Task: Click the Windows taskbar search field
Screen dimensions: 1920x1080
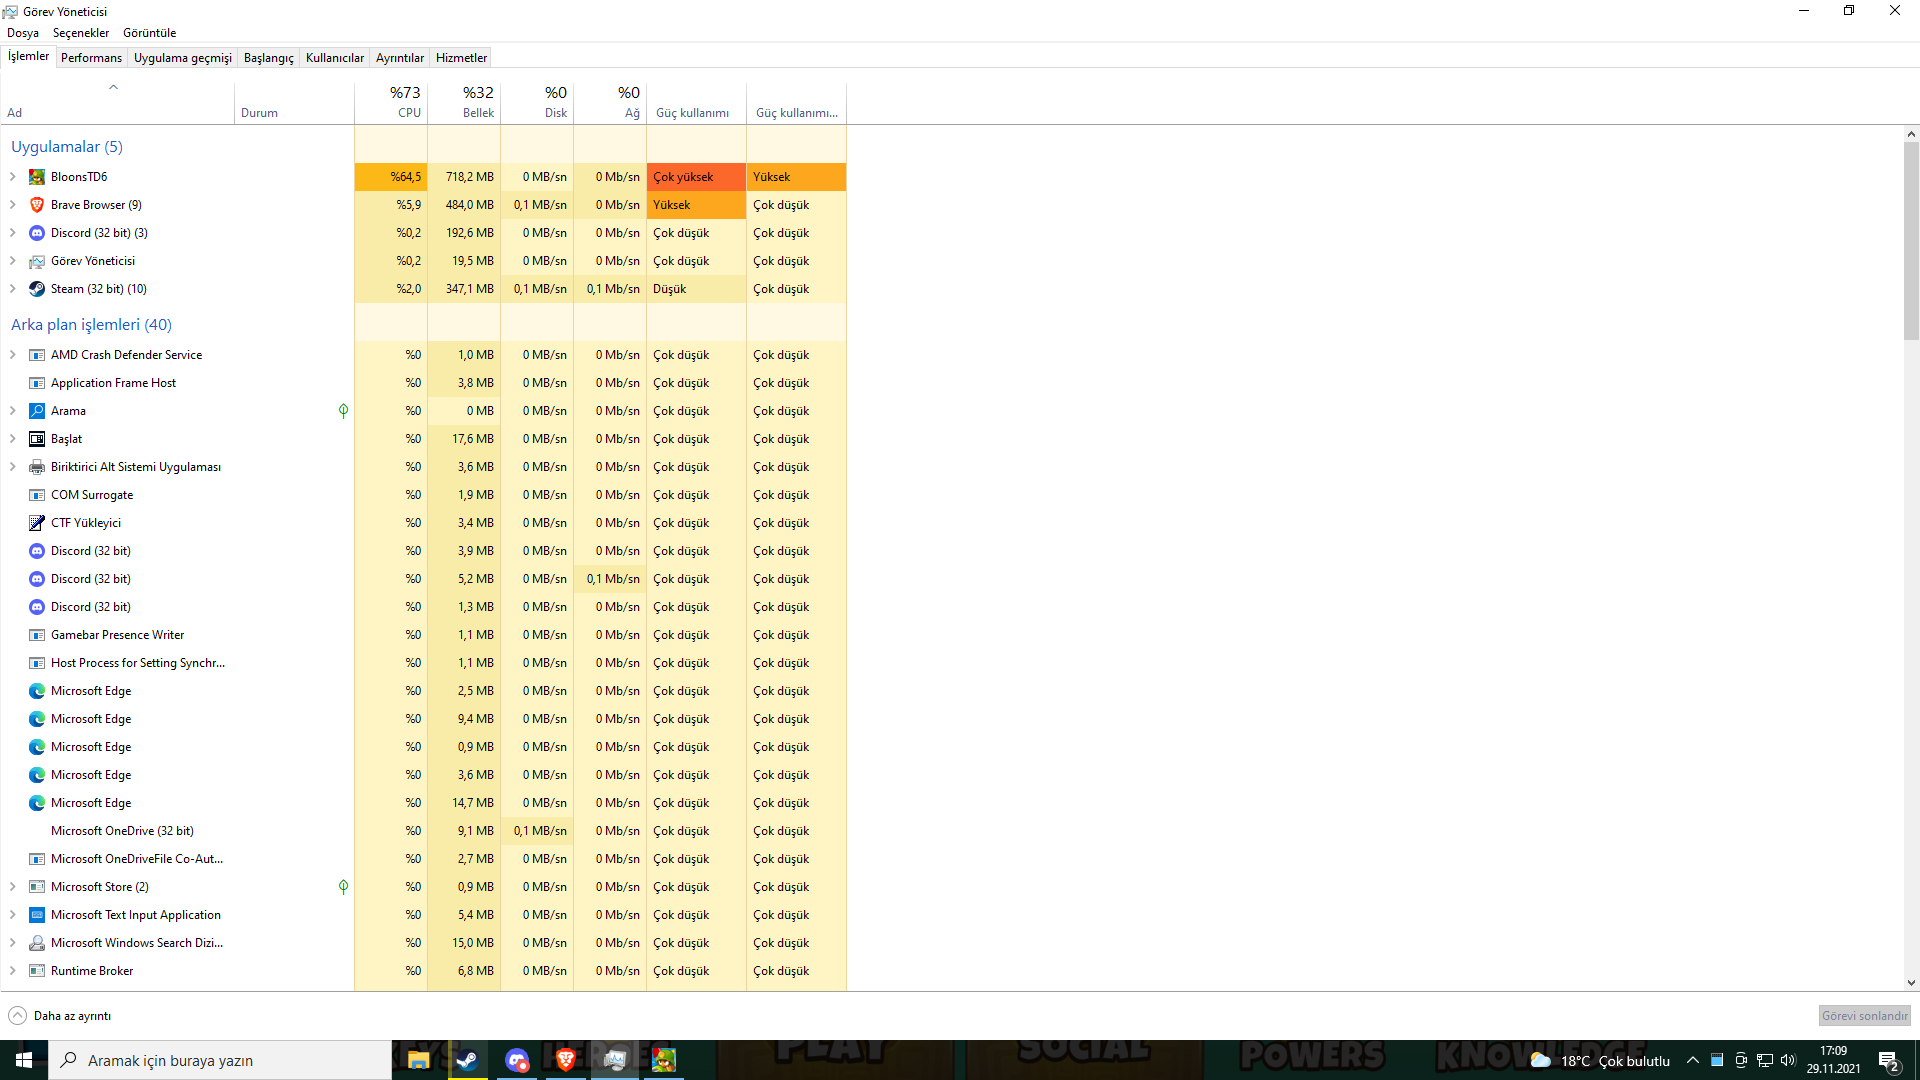Action: (220, 1060)
